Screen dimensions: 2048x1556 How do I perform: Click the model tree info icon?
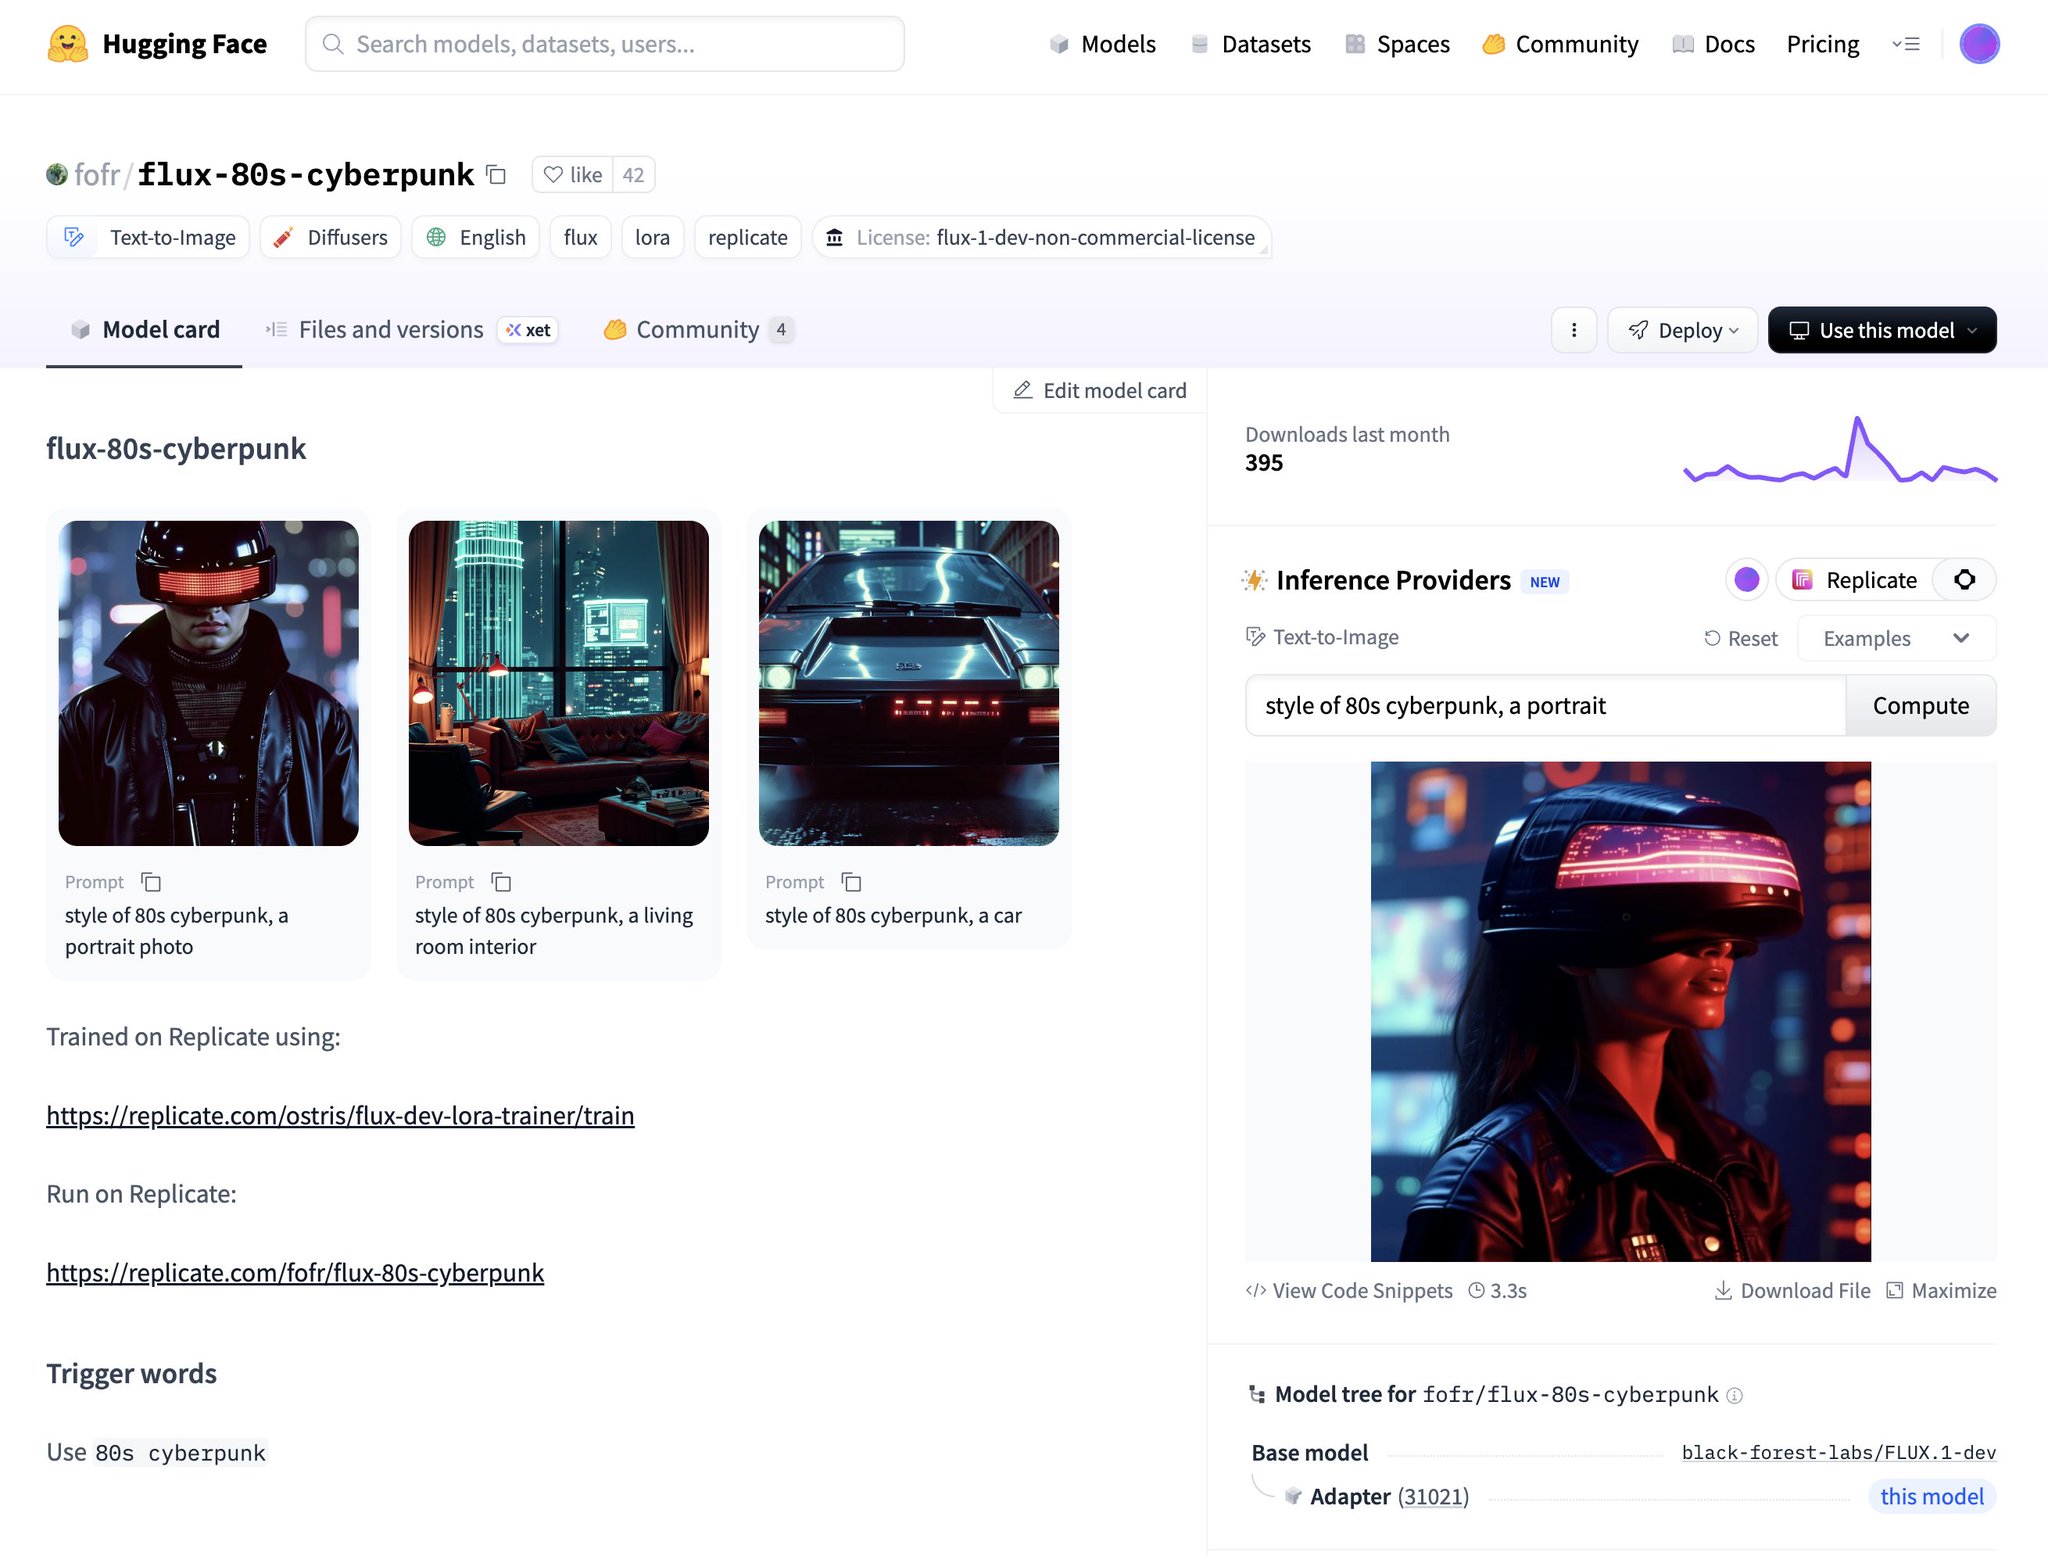[1735, 1396]
